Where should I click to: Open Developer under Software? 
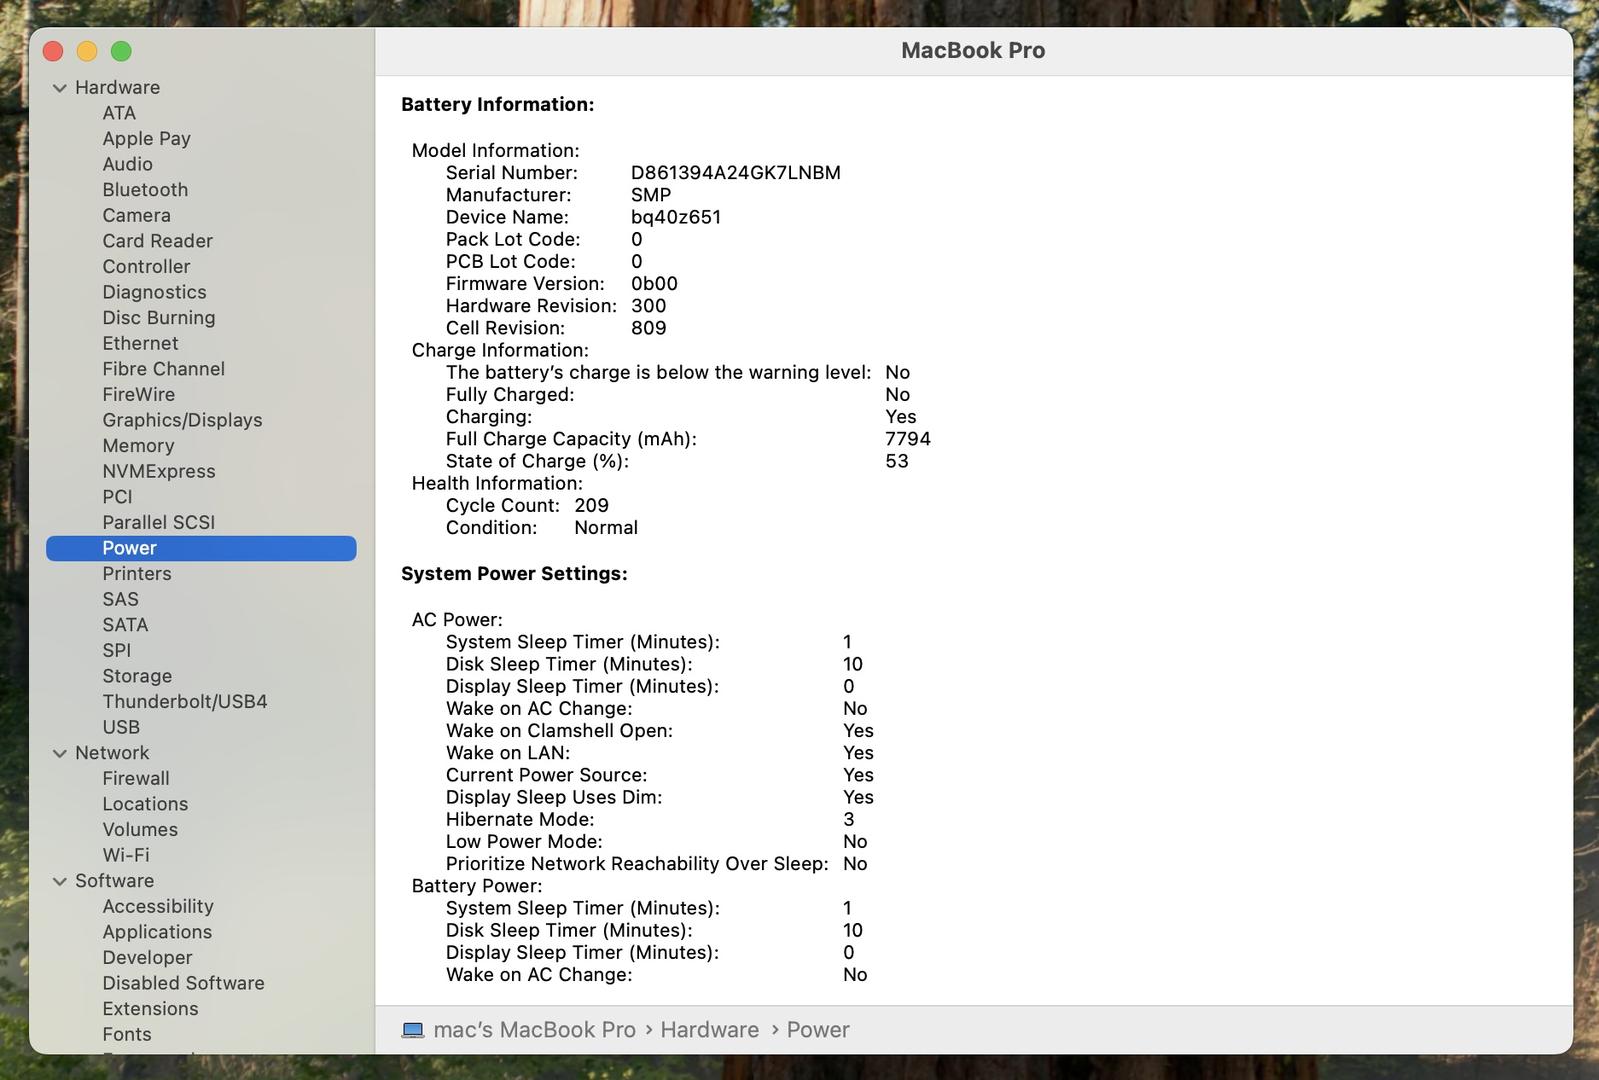[147, 958]
